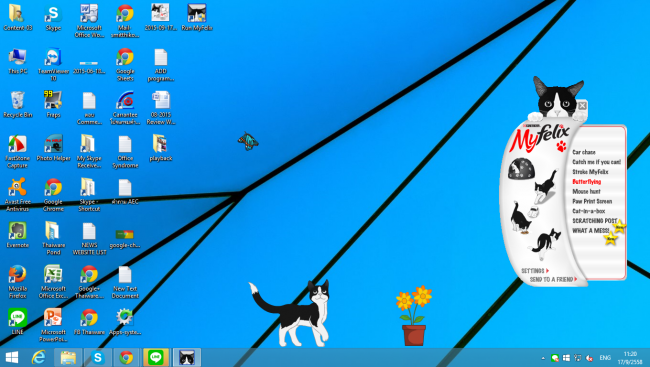Open Microsoft Office Excel shortcut
This screenshot has width=650, height=367.
(53, 282)
